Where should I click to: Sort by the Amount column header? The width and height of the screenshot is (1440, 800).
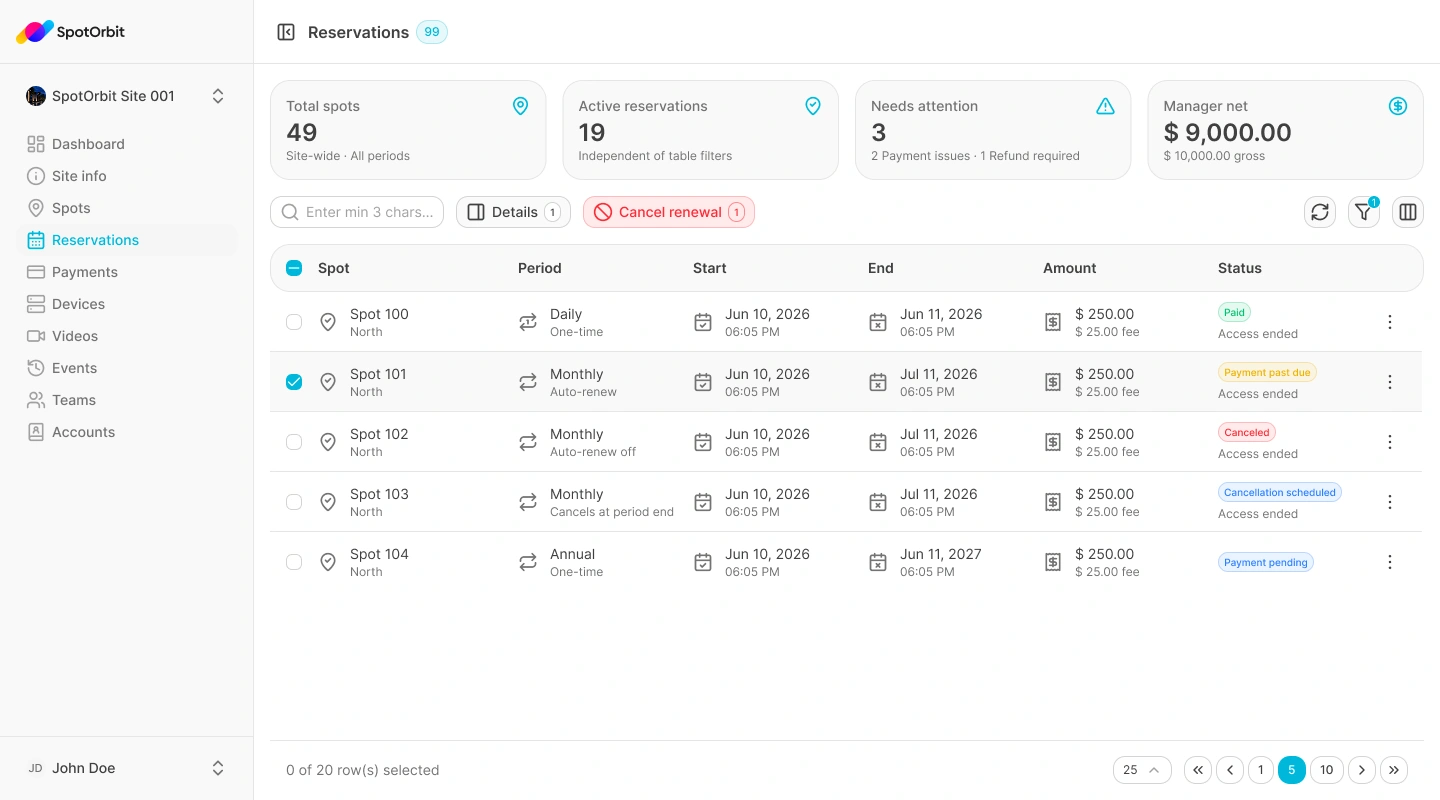click(1069, 268)
